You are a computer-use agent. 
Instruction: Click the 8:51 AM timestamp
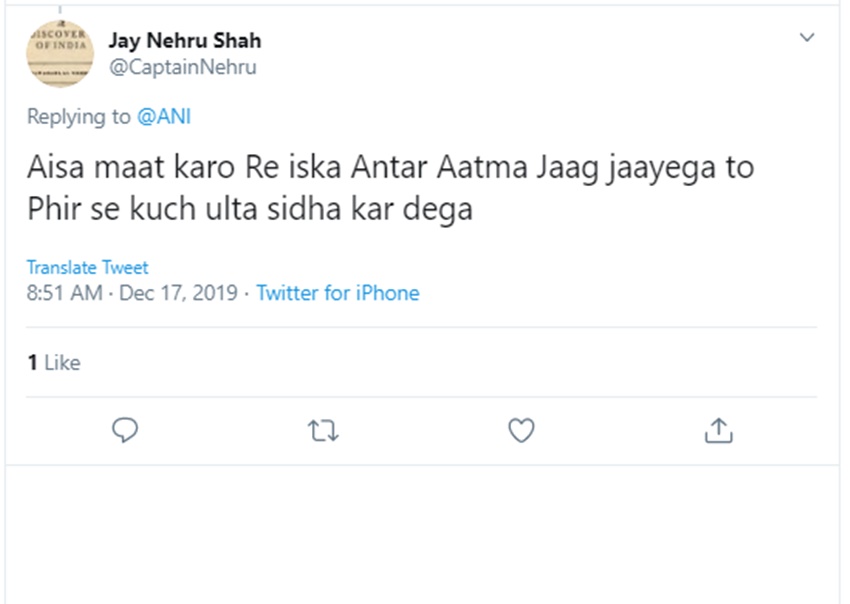click(x=63, y=293)
